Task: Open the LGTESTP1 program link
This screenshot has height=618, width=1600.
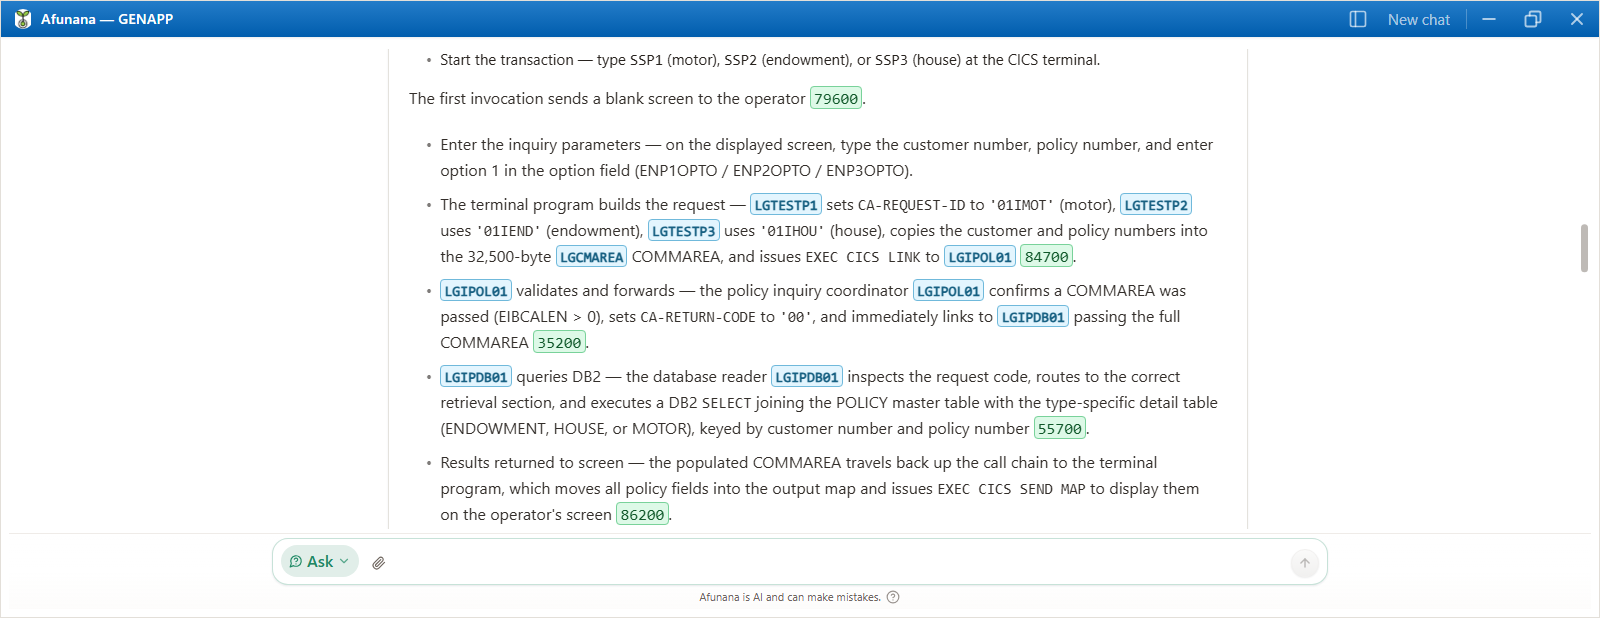Action: coord(786,205)
